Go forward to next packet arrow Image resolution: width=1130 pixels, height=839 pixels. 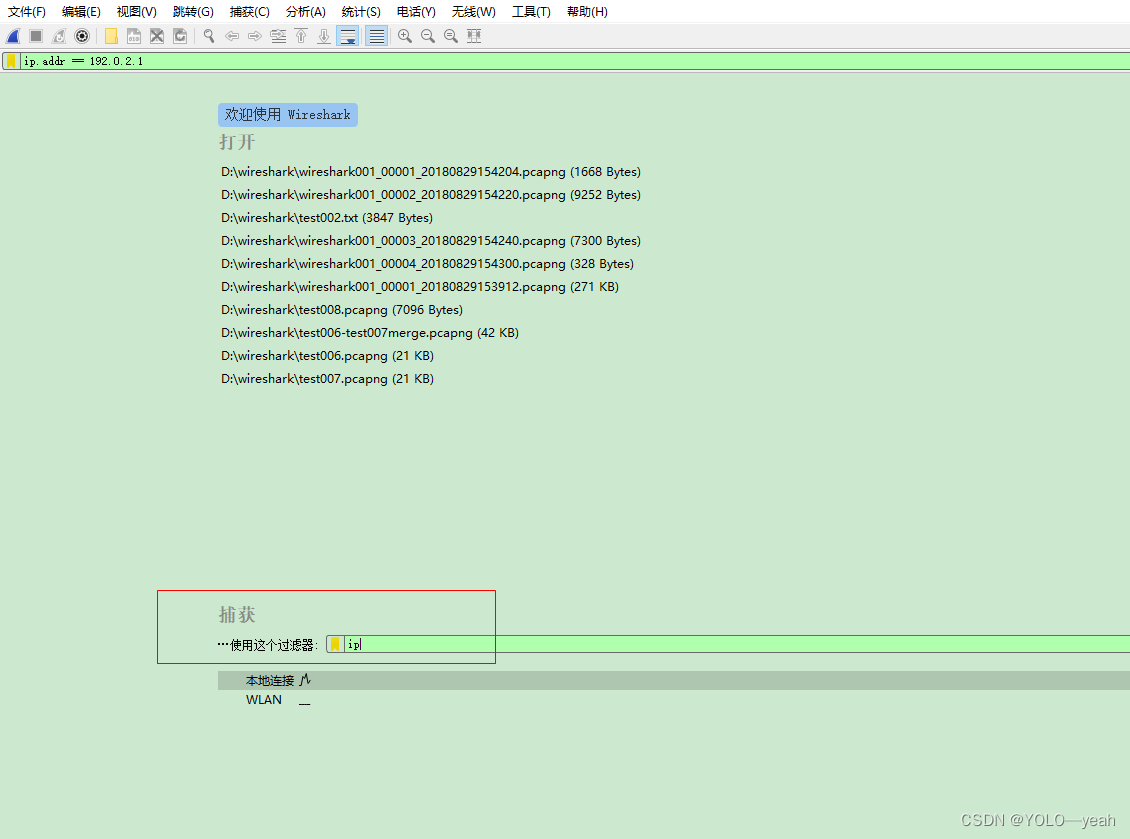(255, 36)
